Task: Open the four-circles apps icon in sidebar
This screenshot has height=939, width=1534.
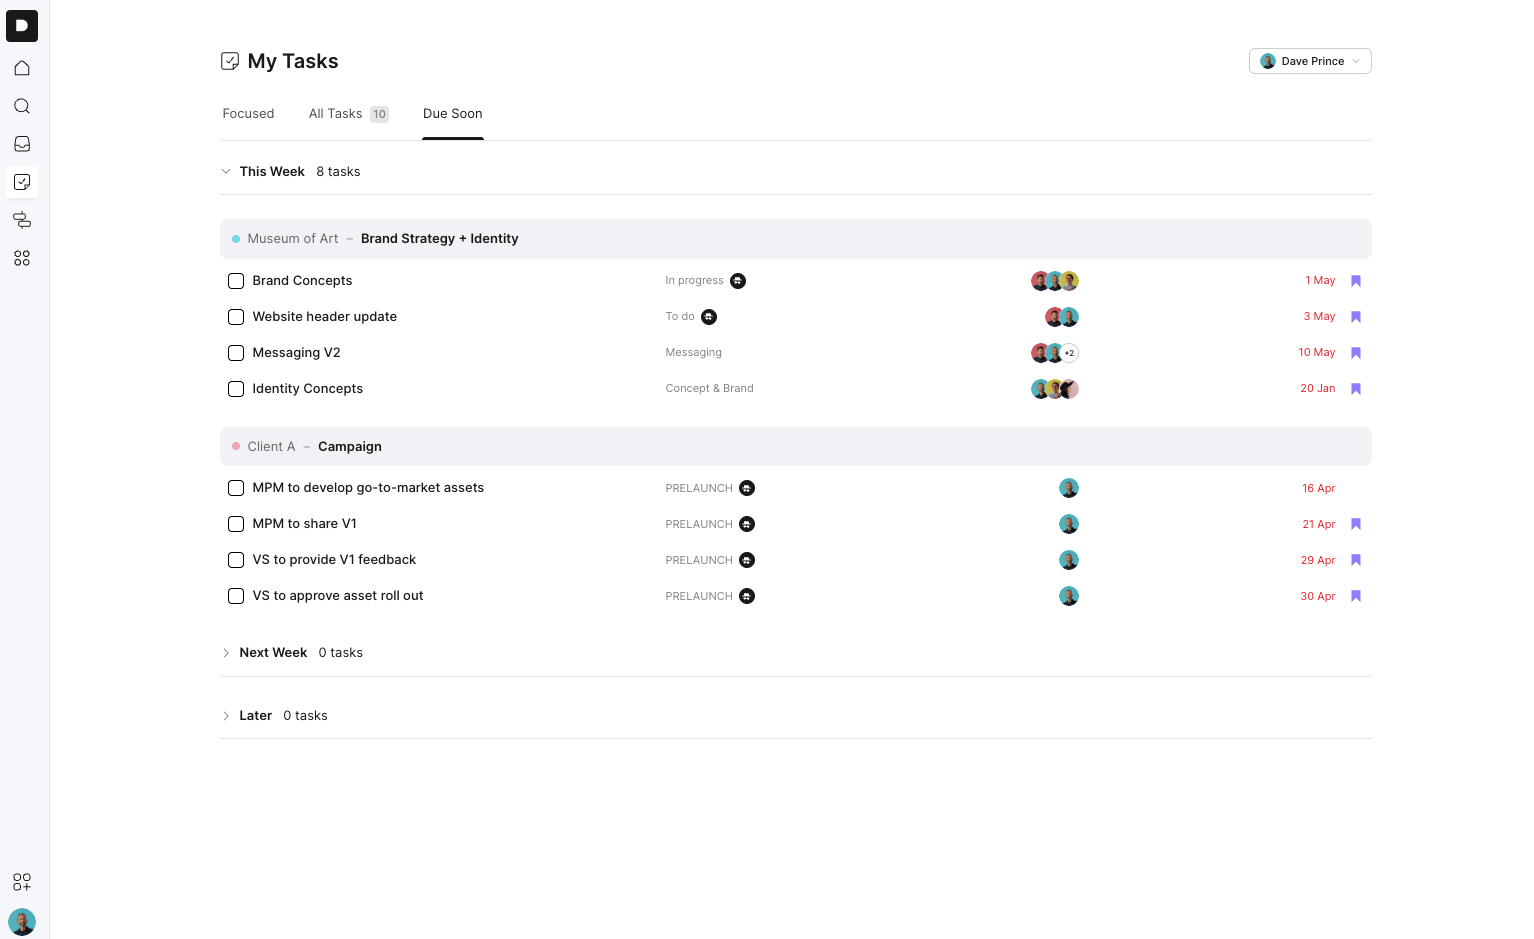Action: 22,258
